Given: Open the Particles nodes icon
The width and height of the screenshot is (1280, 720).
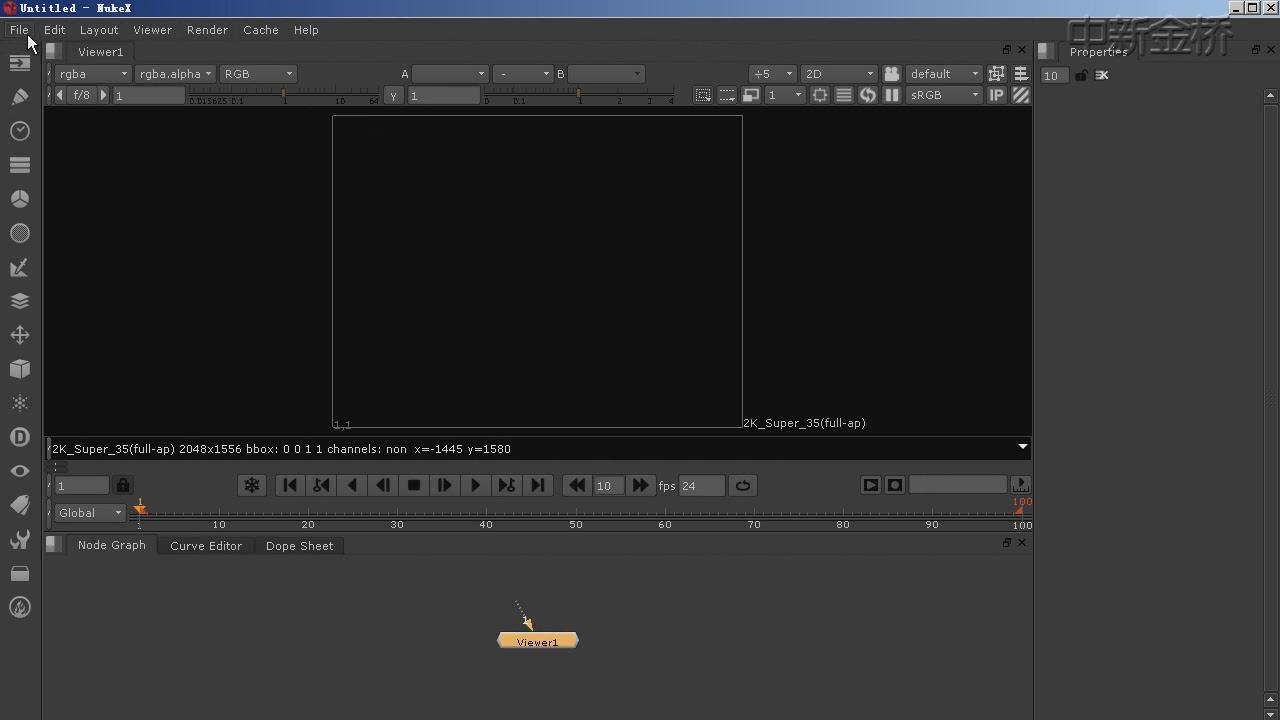Looking at the screenshot, I should pos(20,403).
